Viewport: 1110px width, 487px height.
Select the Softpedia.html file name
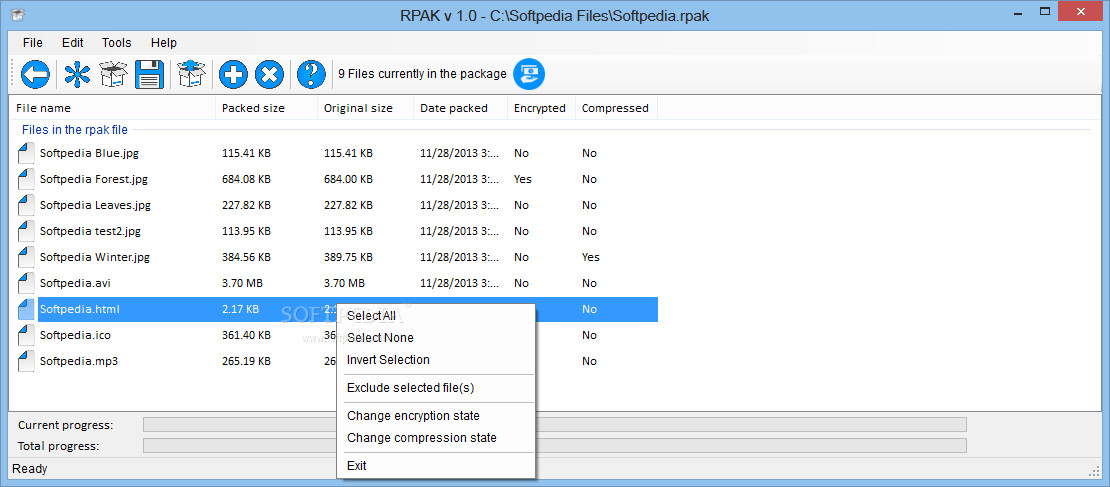point(79,309)
